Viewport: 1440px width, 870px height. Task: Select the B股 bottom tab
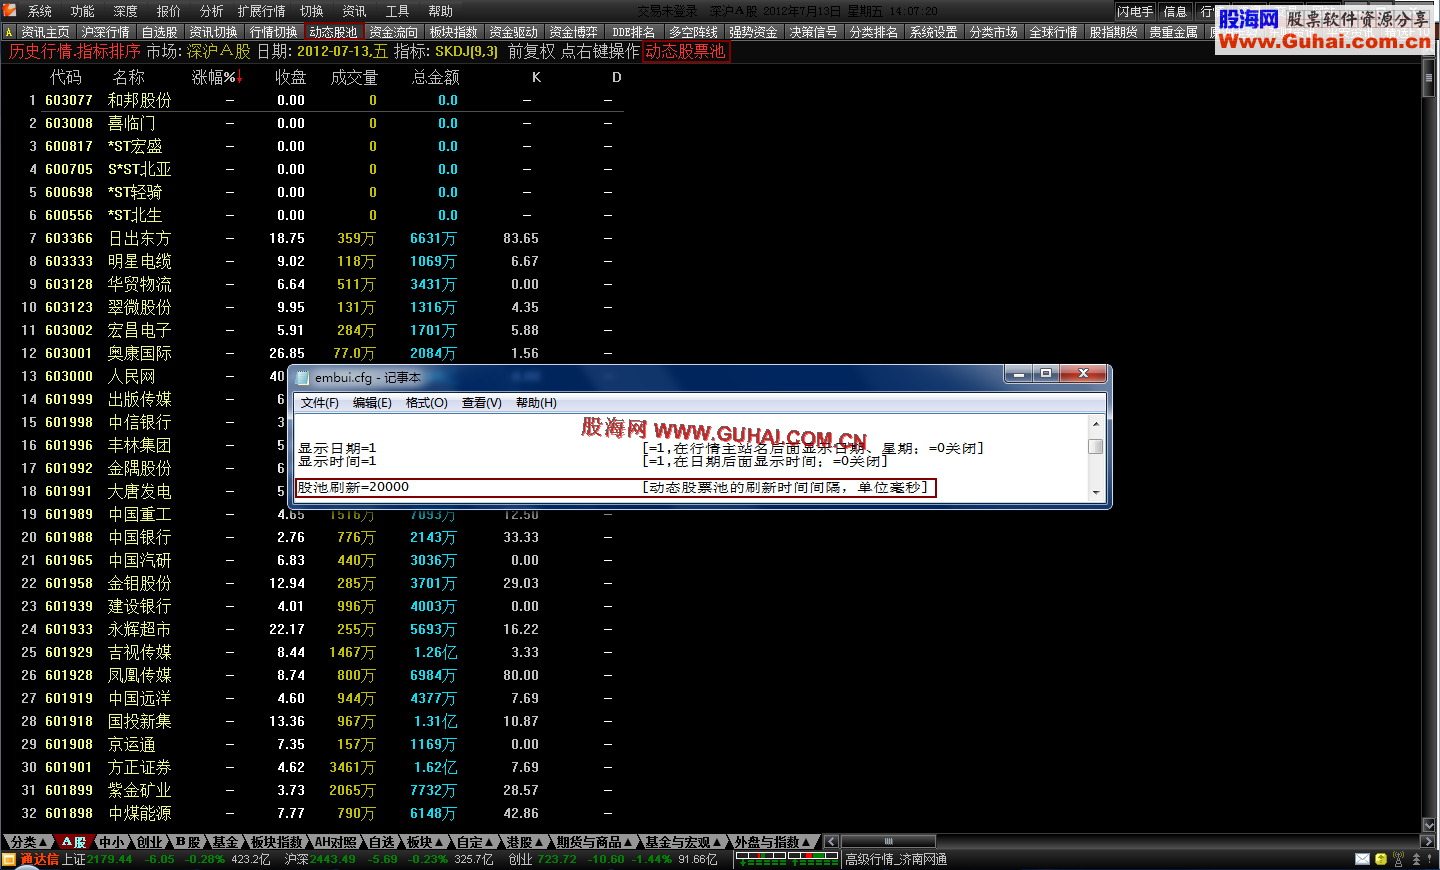click(x=188, y=842)
